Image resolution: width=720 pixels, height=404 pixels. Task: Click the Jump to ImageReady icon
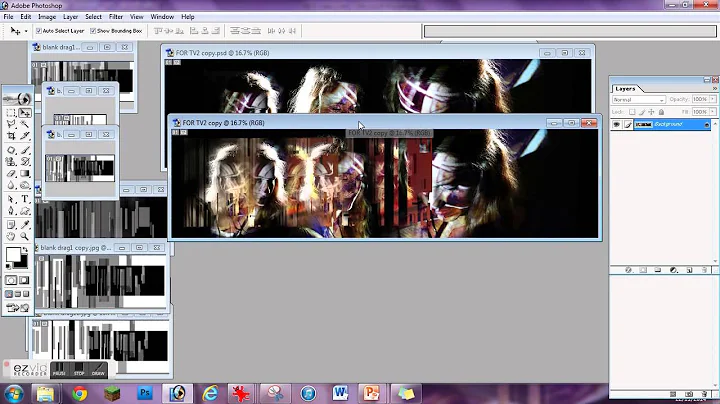[18, 308]
